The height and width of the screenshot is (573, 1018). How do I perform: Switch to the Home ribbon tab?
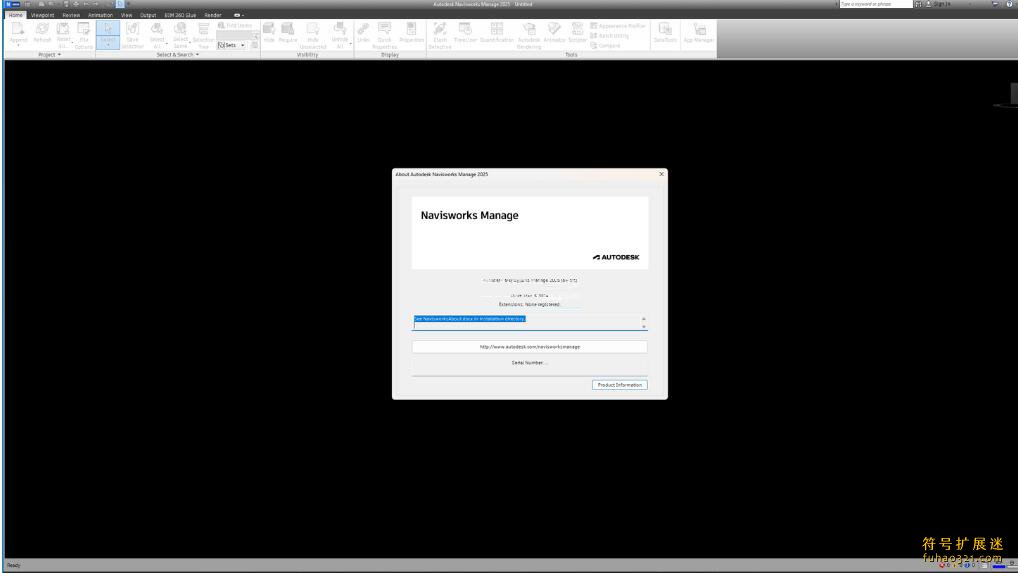point(16,15)
